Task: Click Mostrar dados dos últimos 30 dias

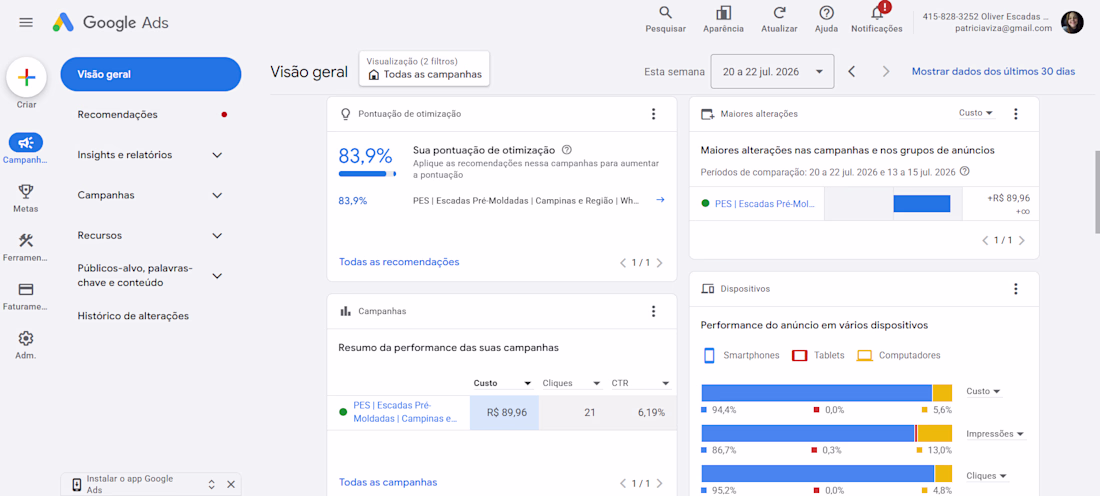Action: click(x=993, y=72)
